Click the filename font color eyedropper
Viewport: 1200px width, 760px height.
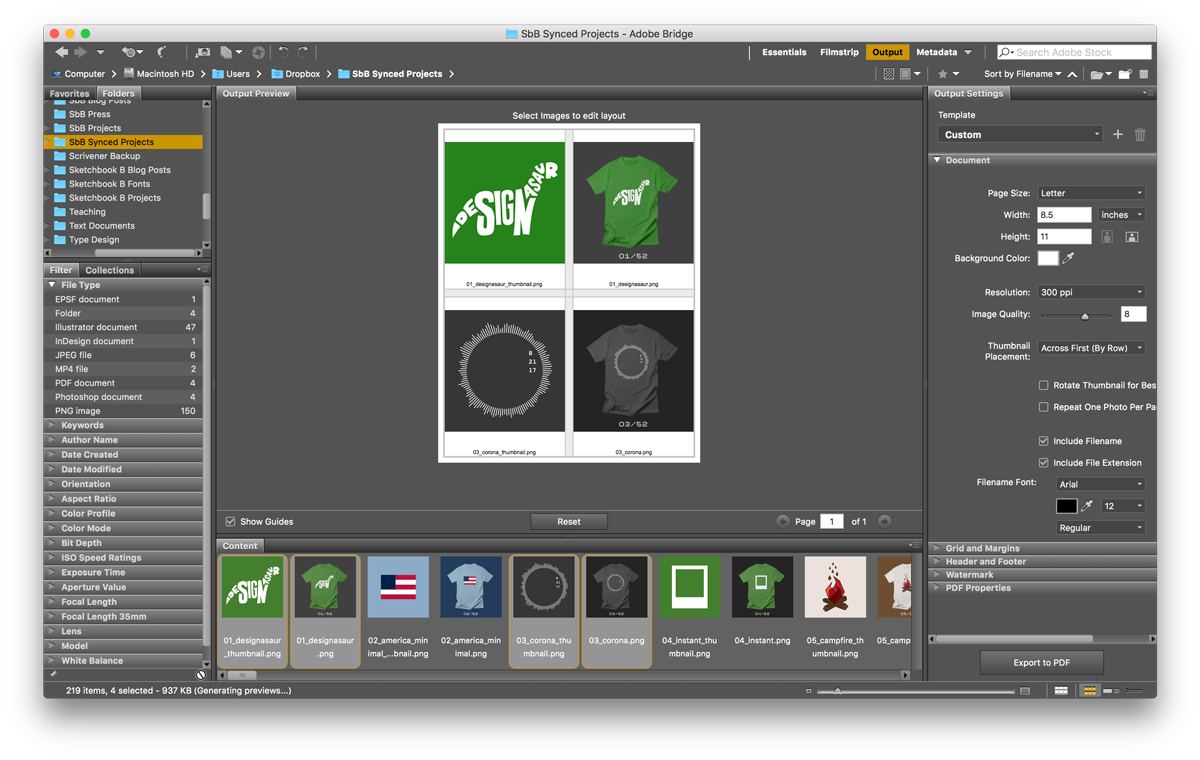tap(1088, 506)
